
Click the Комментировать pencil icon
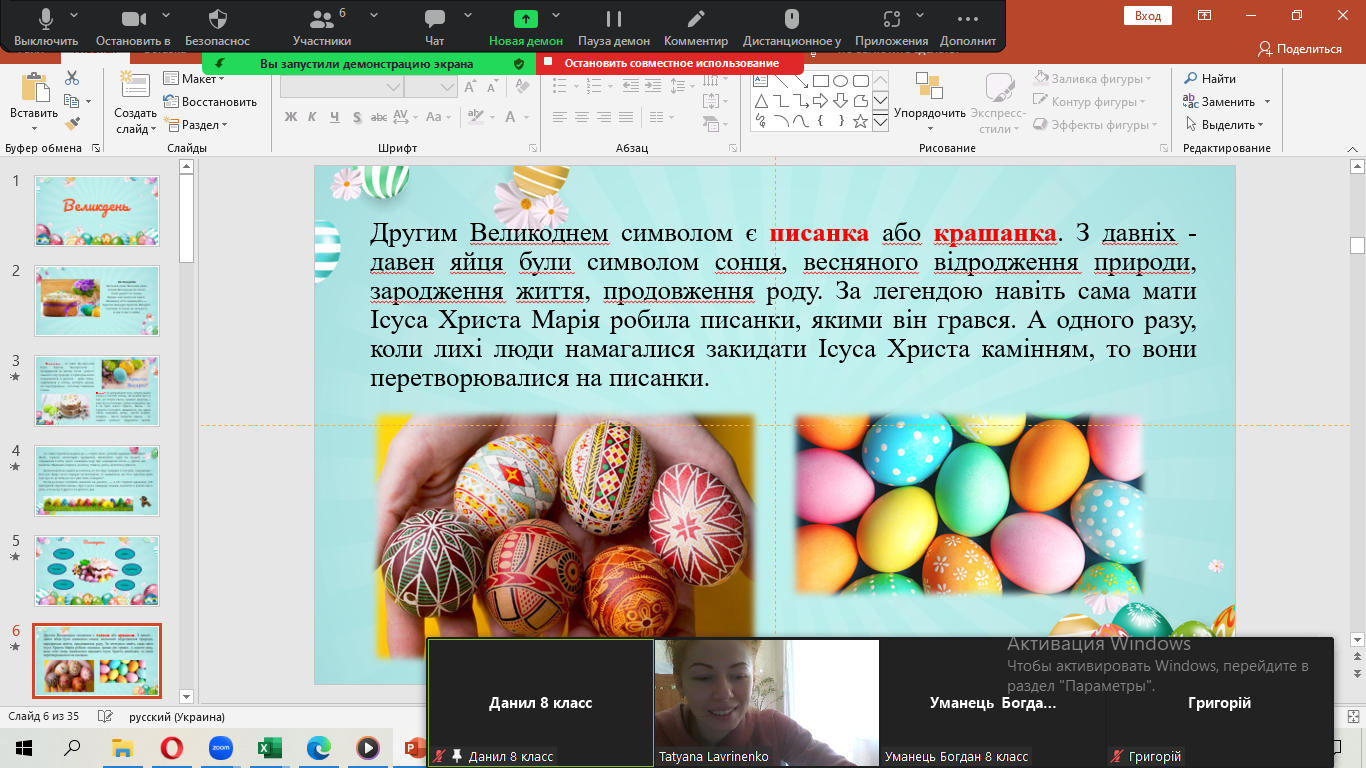coord(696,19)
